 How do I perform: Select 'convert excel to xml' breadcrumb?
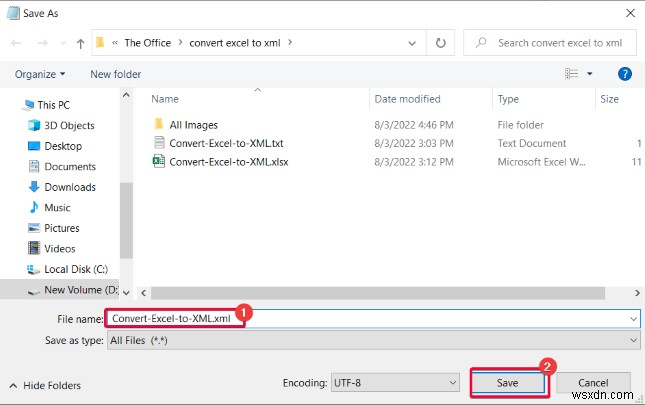tap(234, 43)
